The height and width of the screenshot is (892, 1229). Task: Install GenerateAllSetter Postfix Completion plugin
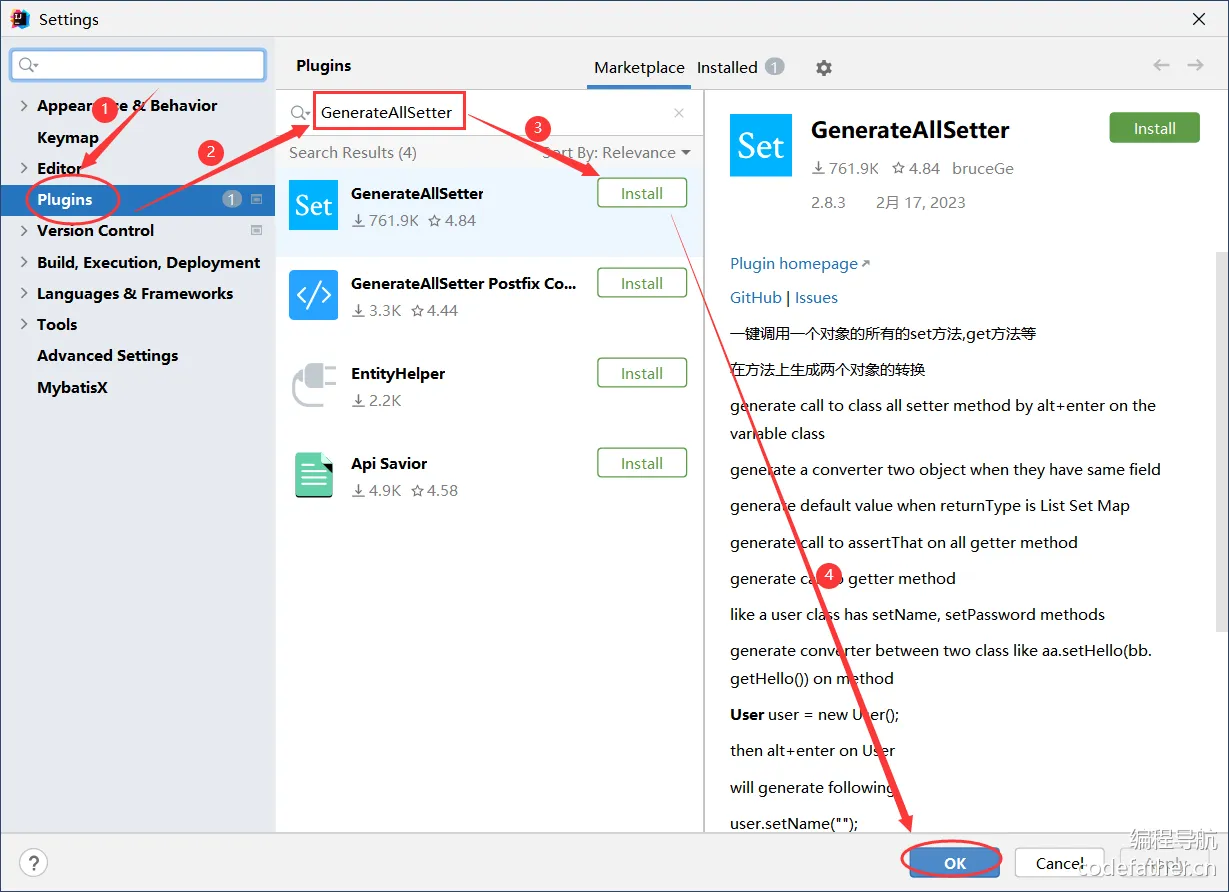pos(642,283)
